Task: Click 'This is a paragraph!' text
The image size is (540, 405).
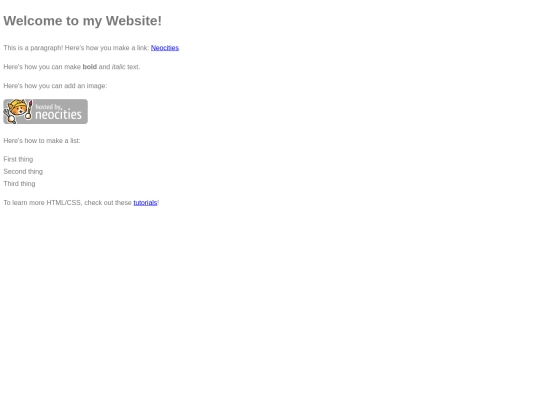Action: click(33, 48)
